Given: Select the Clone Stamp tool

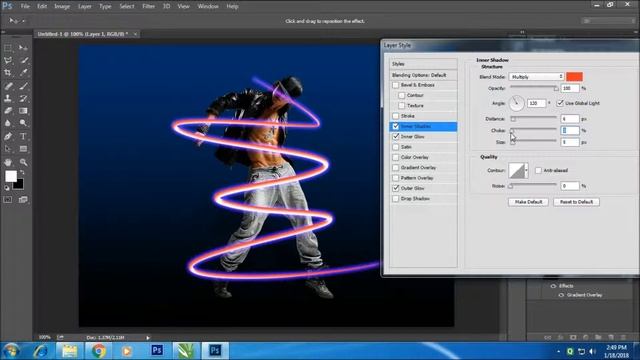Looking at the screenshot, I should [x=8, y=98].
